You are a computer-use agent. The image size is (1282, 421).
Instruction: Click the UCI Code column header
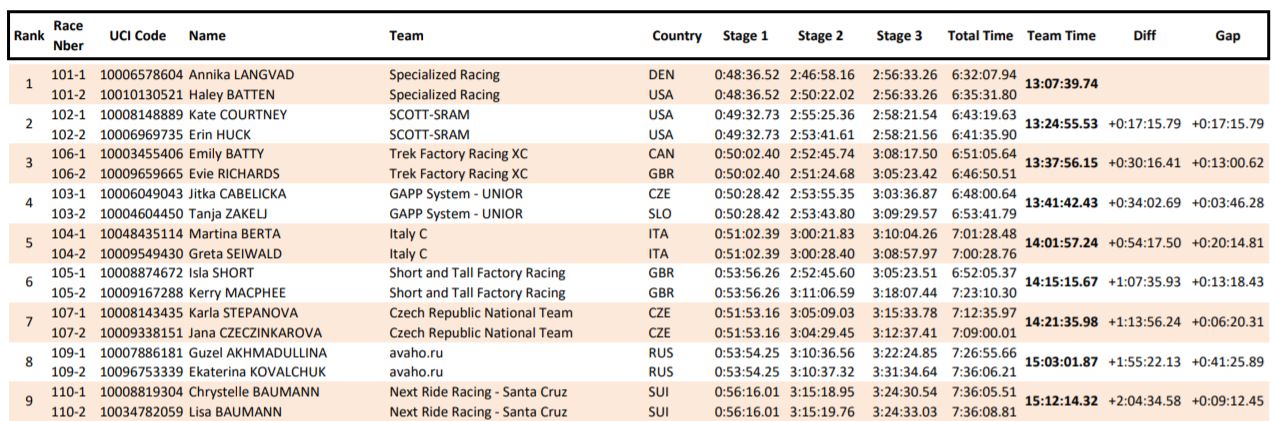137,35
